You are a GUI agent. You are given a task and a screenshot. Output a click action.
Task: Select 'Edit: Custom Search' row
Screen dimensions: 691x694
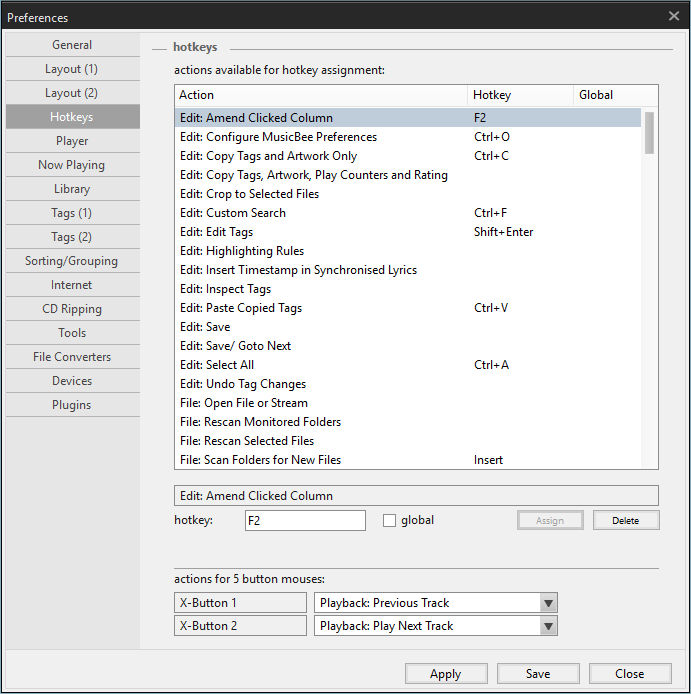tap(408, 213)
